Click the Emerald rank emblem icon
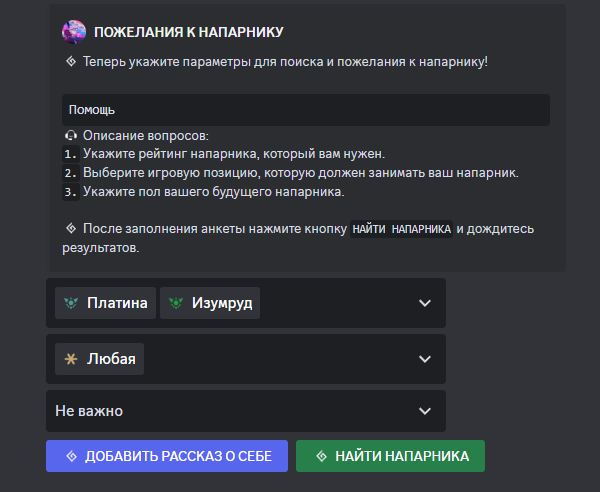 pos(176,303)
